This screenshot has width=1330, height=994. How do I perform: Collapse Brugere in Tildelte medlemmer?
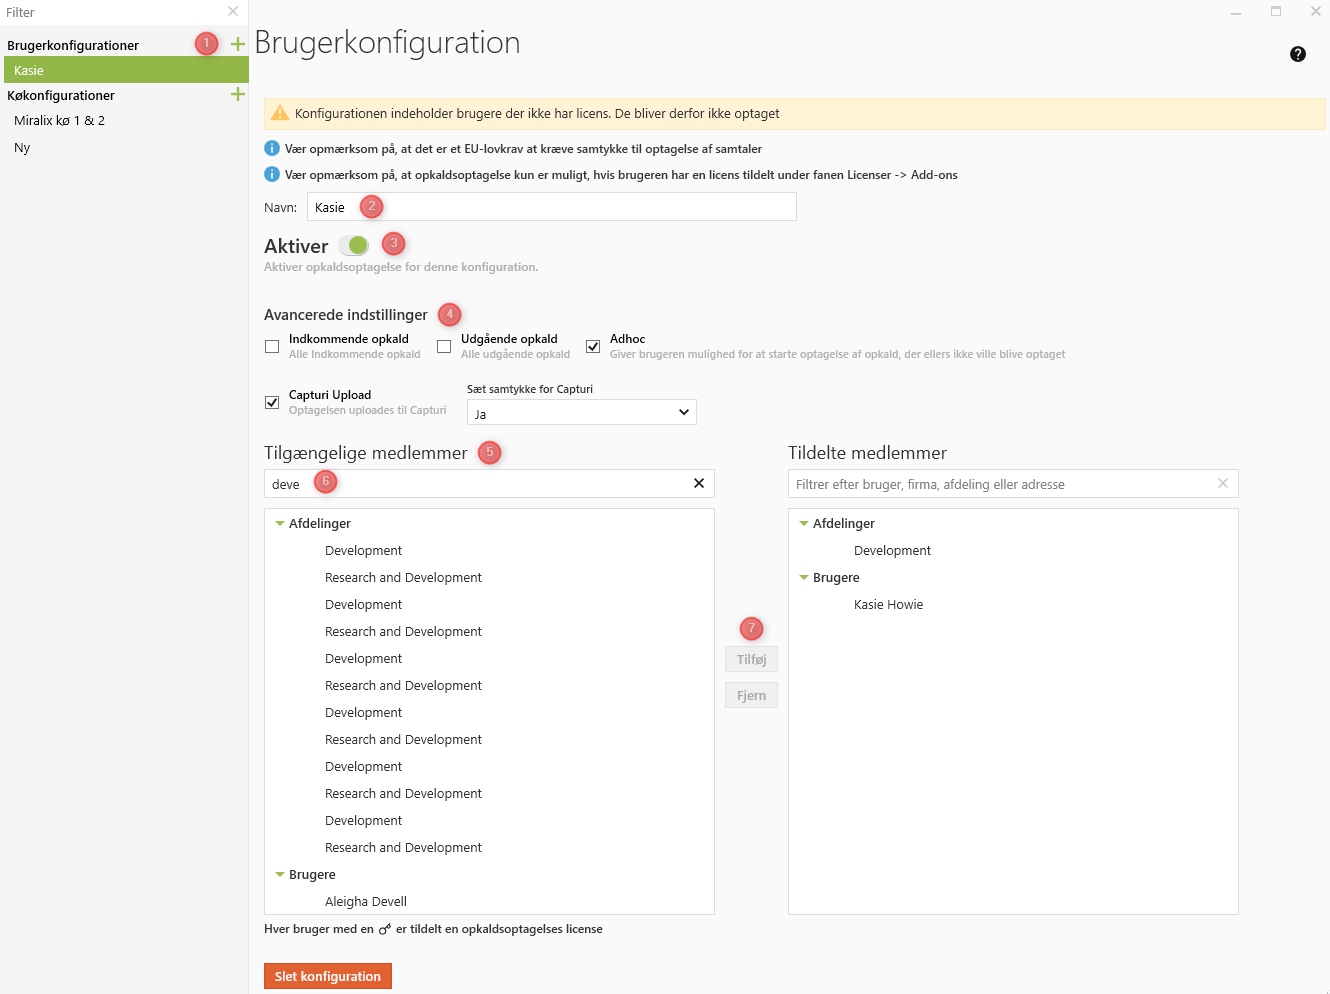tap(804, 577)
